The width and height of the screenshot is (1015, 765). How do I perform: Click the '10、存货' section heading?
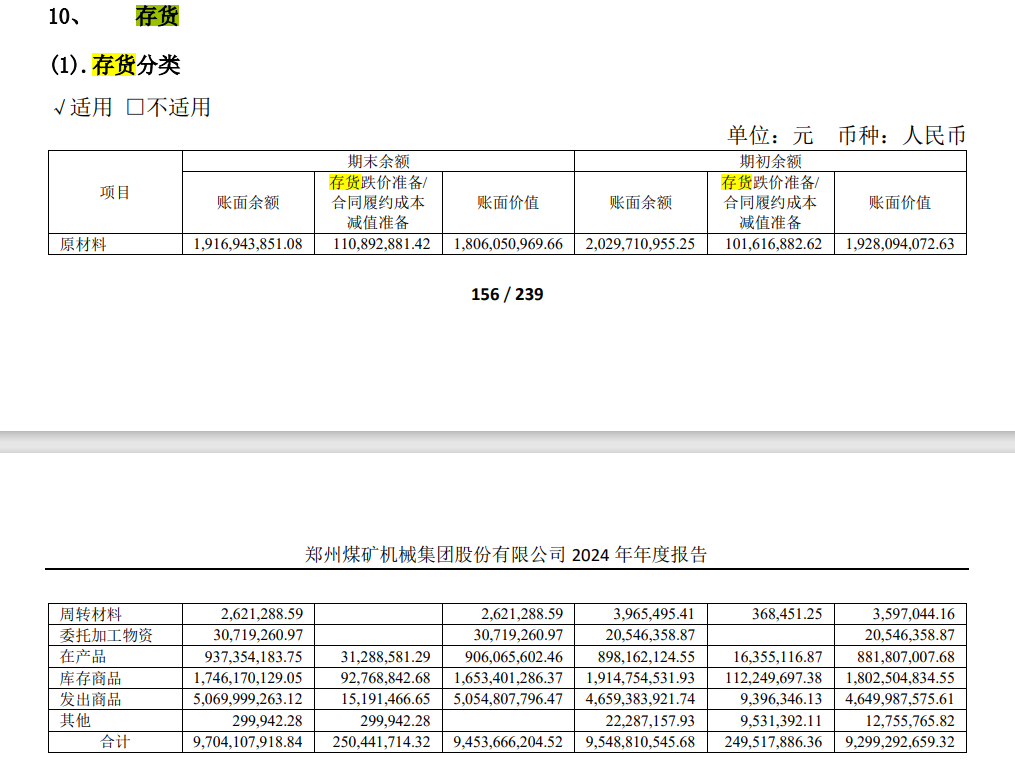tap(113, 16)
